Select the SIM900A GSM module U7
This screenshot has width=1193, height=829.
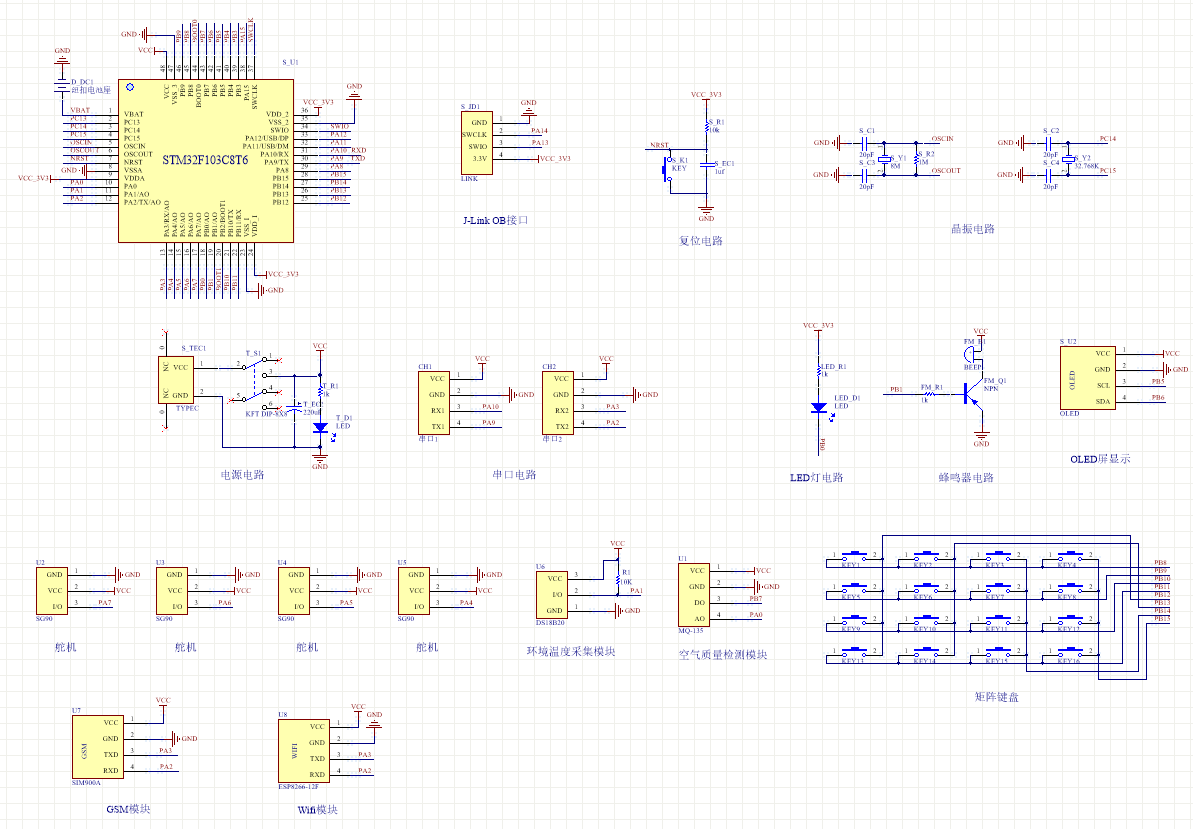pos(97,747)
